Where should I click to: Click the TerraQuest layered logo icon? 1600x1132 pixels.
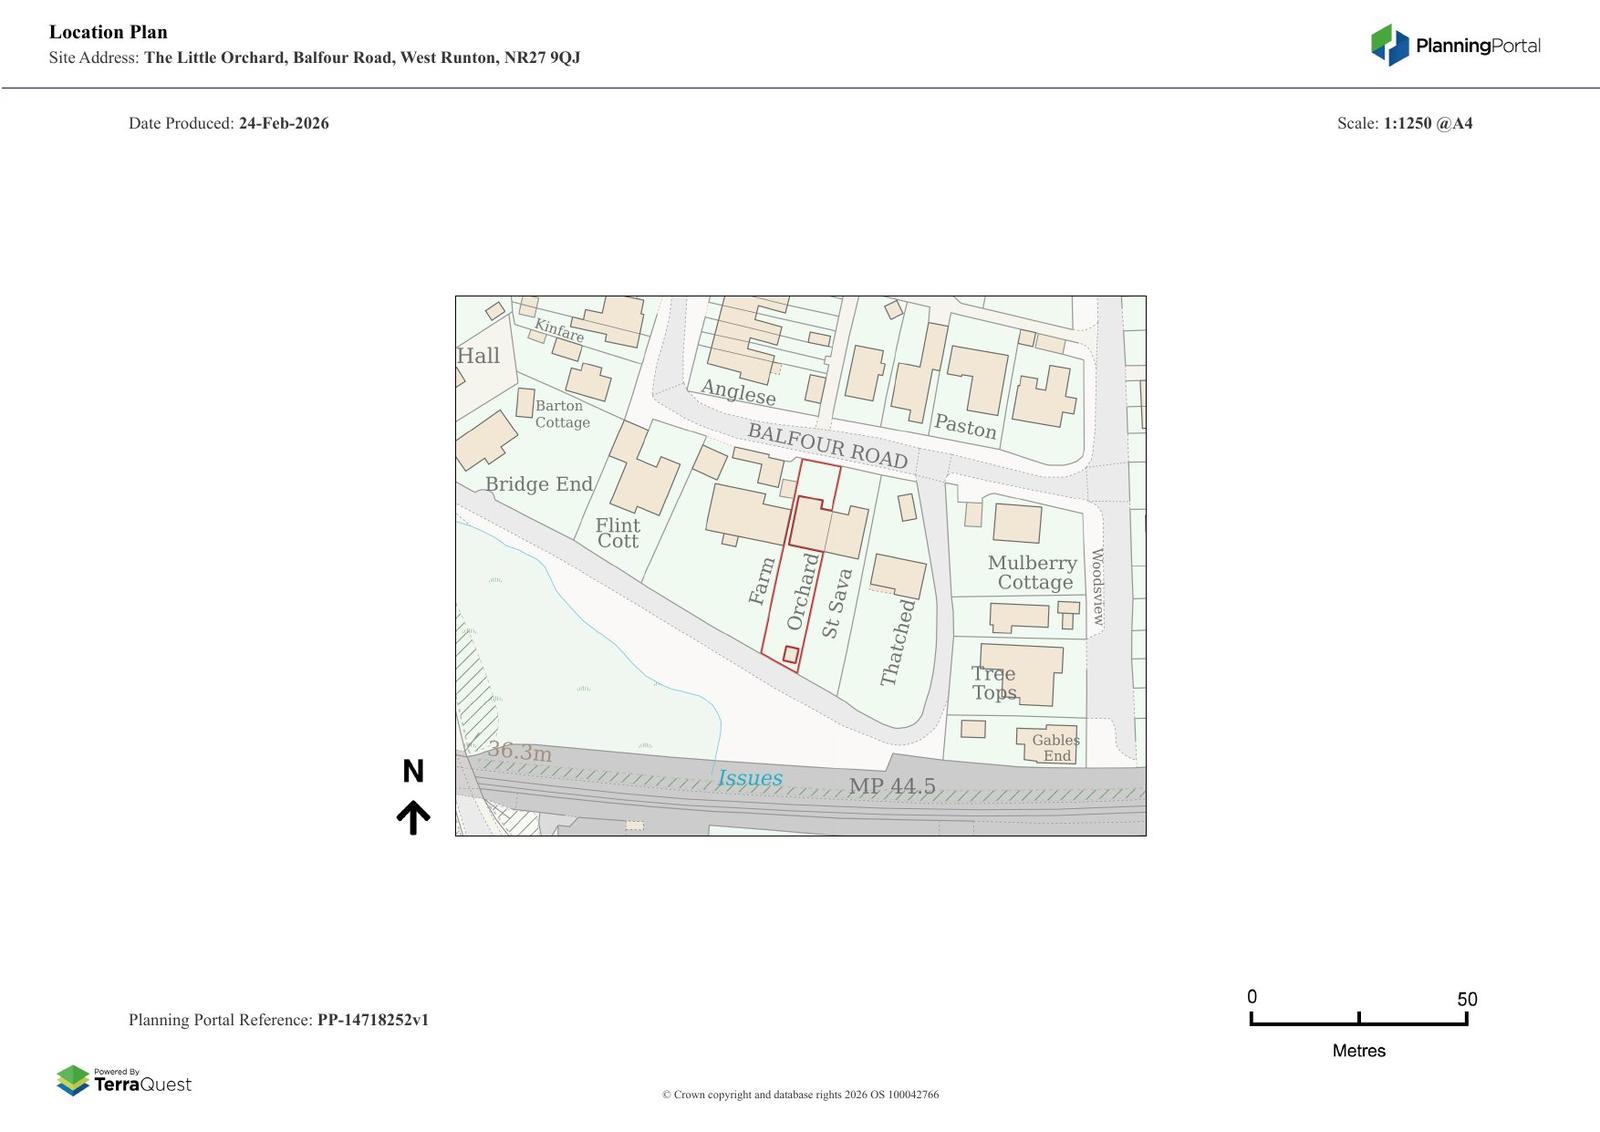click(x=73, y=1080)
